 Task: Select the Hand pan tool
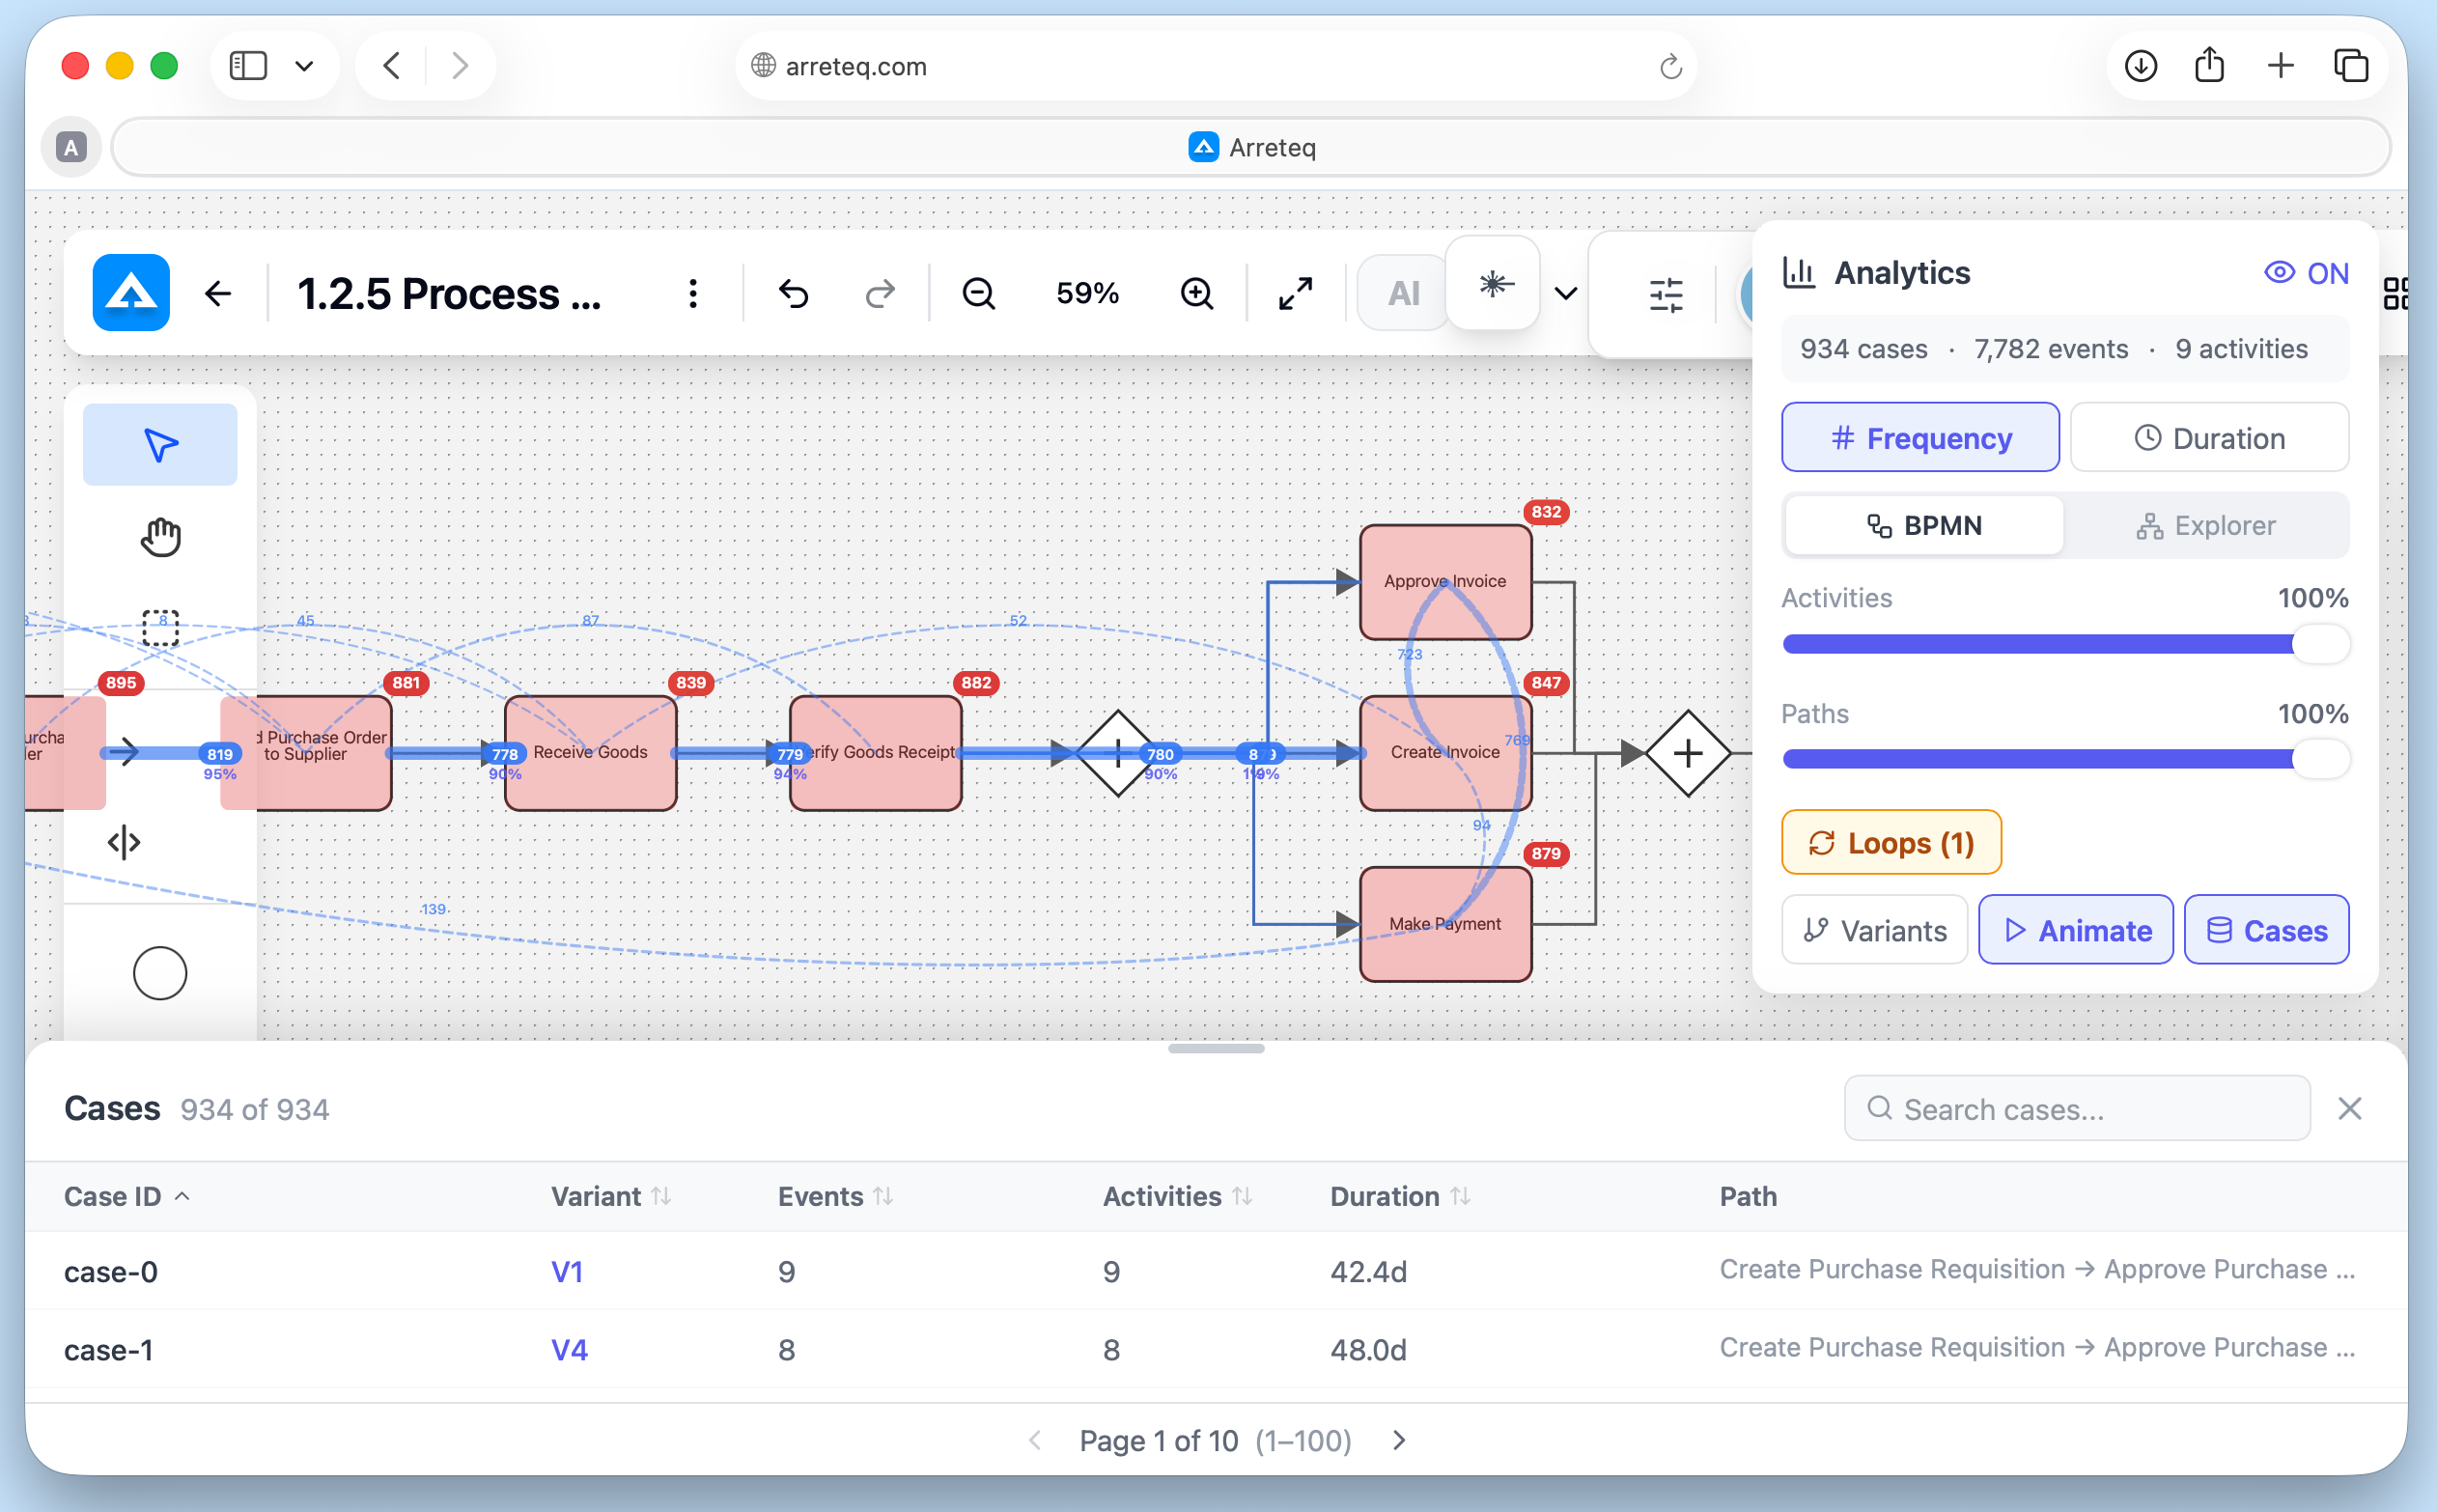[160, 536]
